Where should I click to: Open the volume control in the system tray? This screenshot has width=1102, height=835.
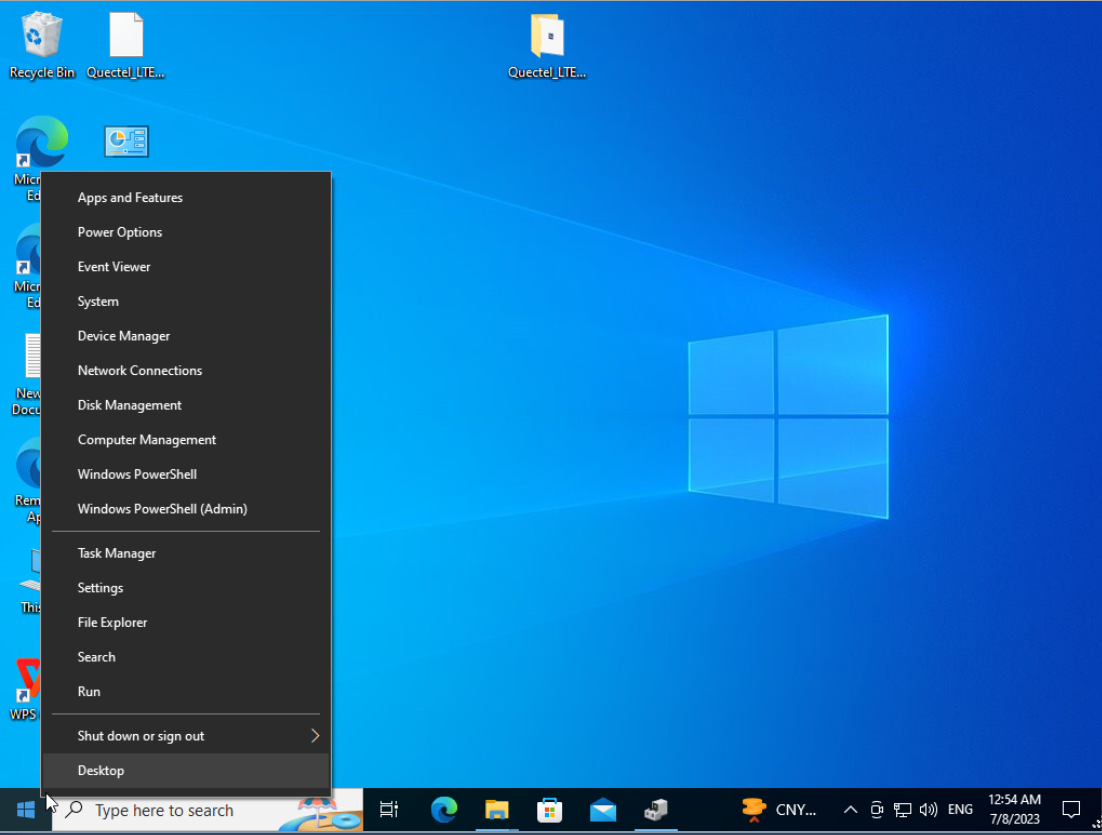928,810
